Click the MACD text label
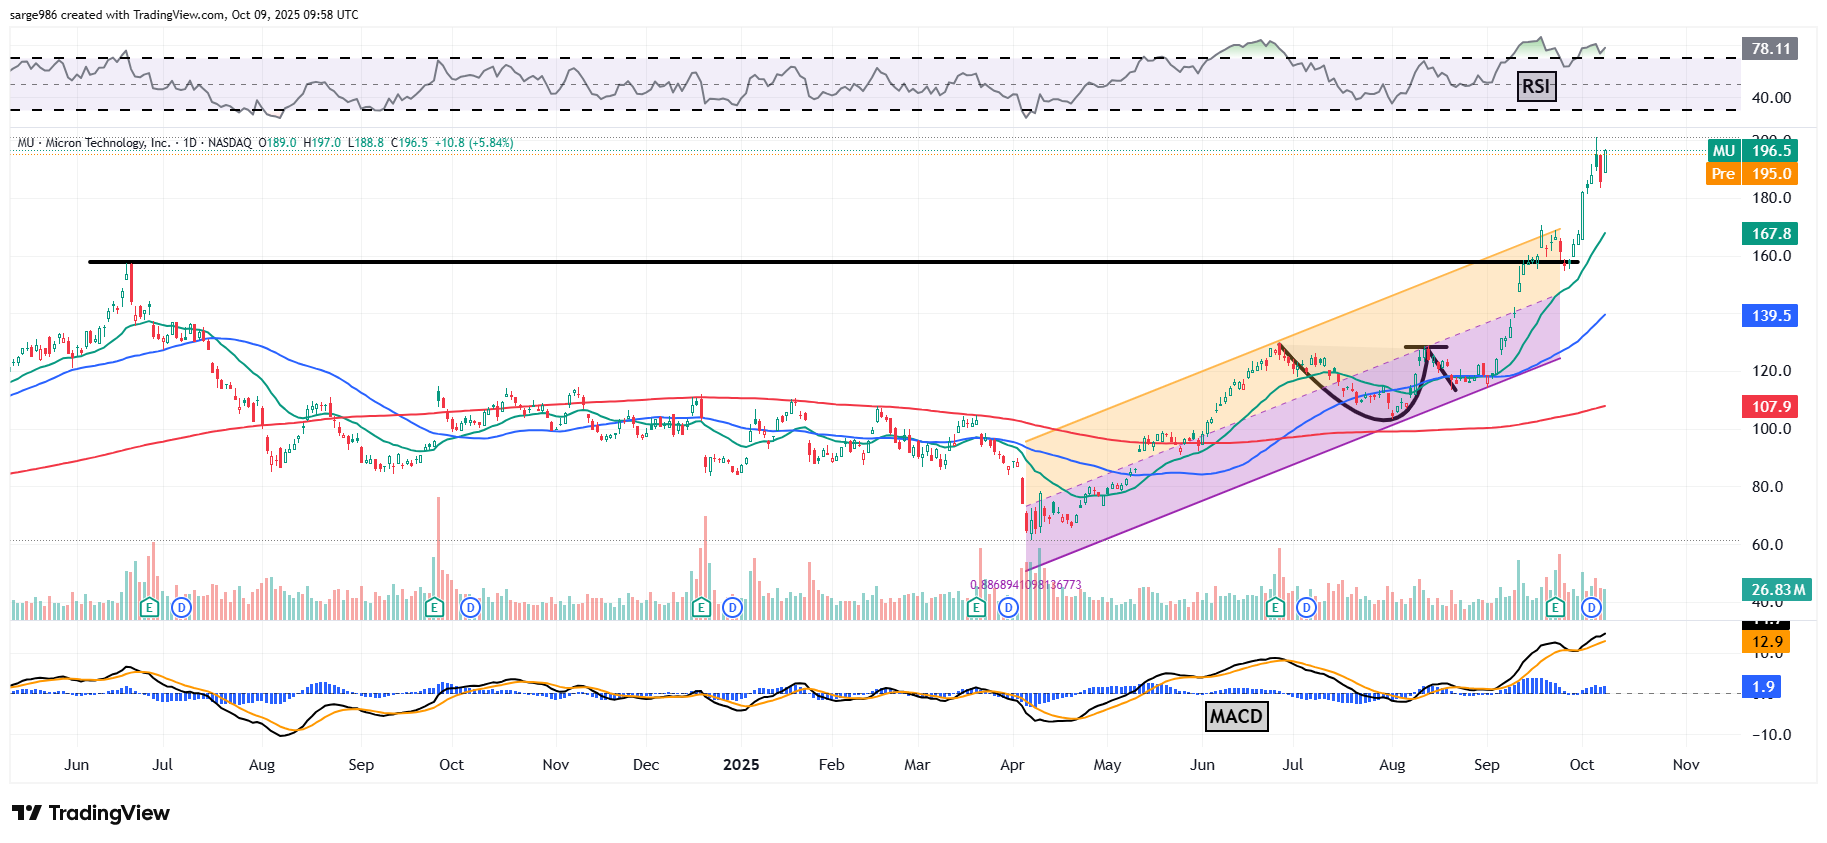 1236,716
